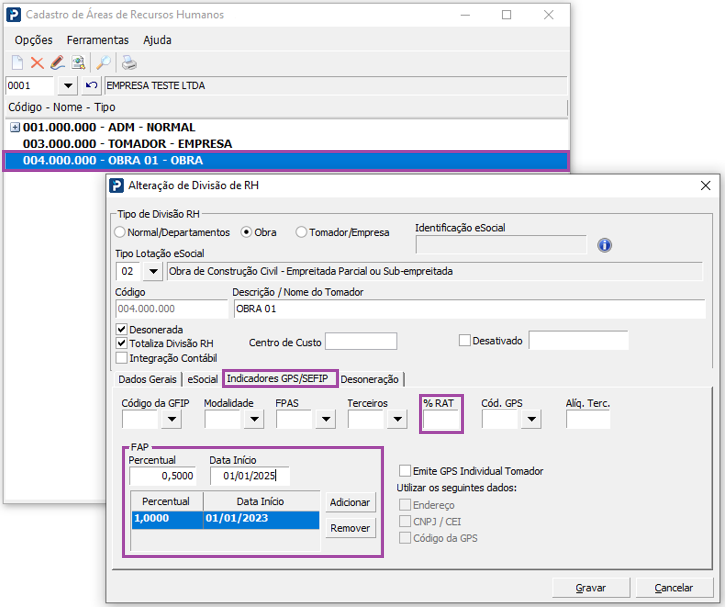726x610 pixels.
Task: Click the % RAT input field
Action: [442, 420]
